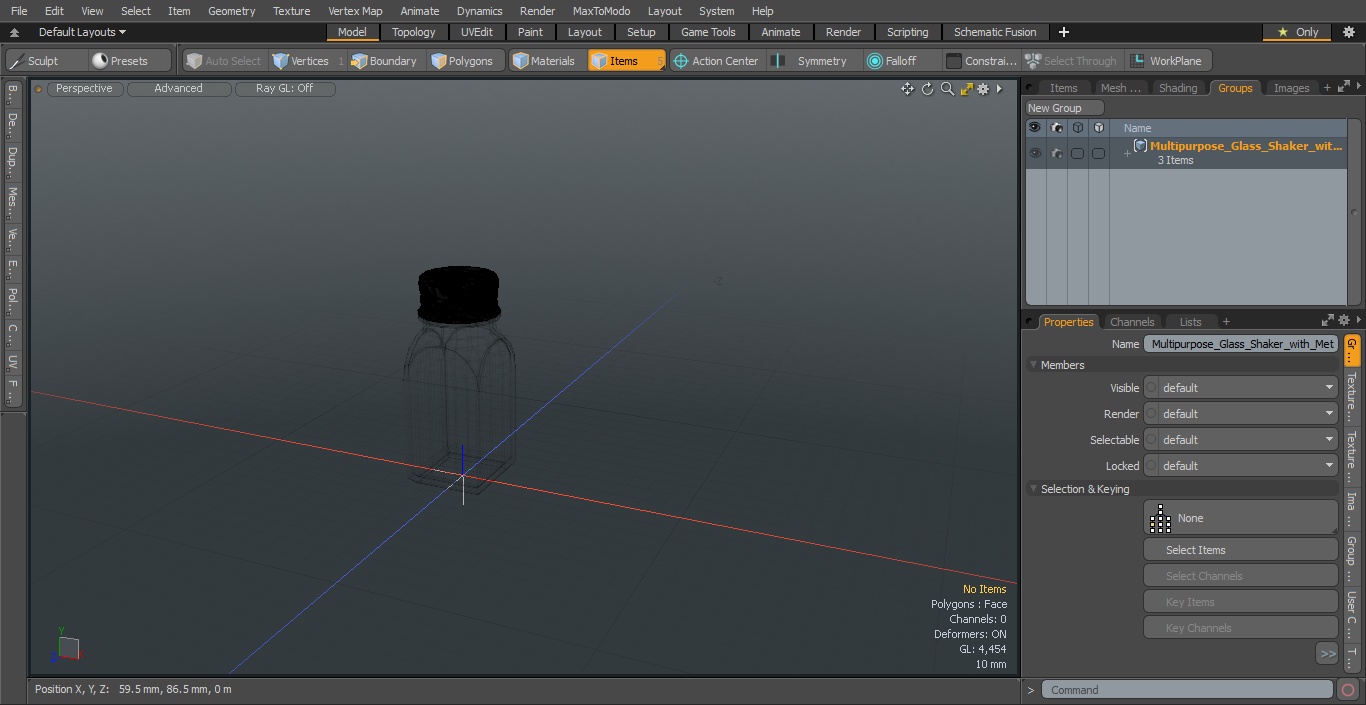The width and height of the screenshot is (1366, 705).
Task: Click the record circle beside Command field
Action: (1348, 690)
